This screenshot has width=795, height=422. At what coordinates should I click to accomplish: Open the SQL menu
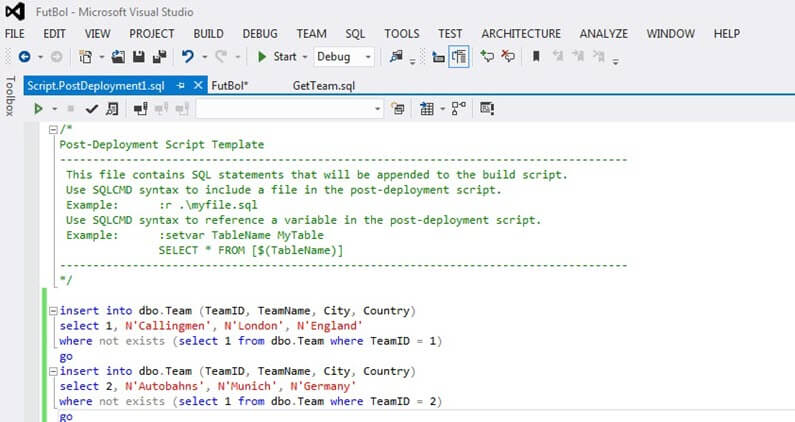[355, 33]
